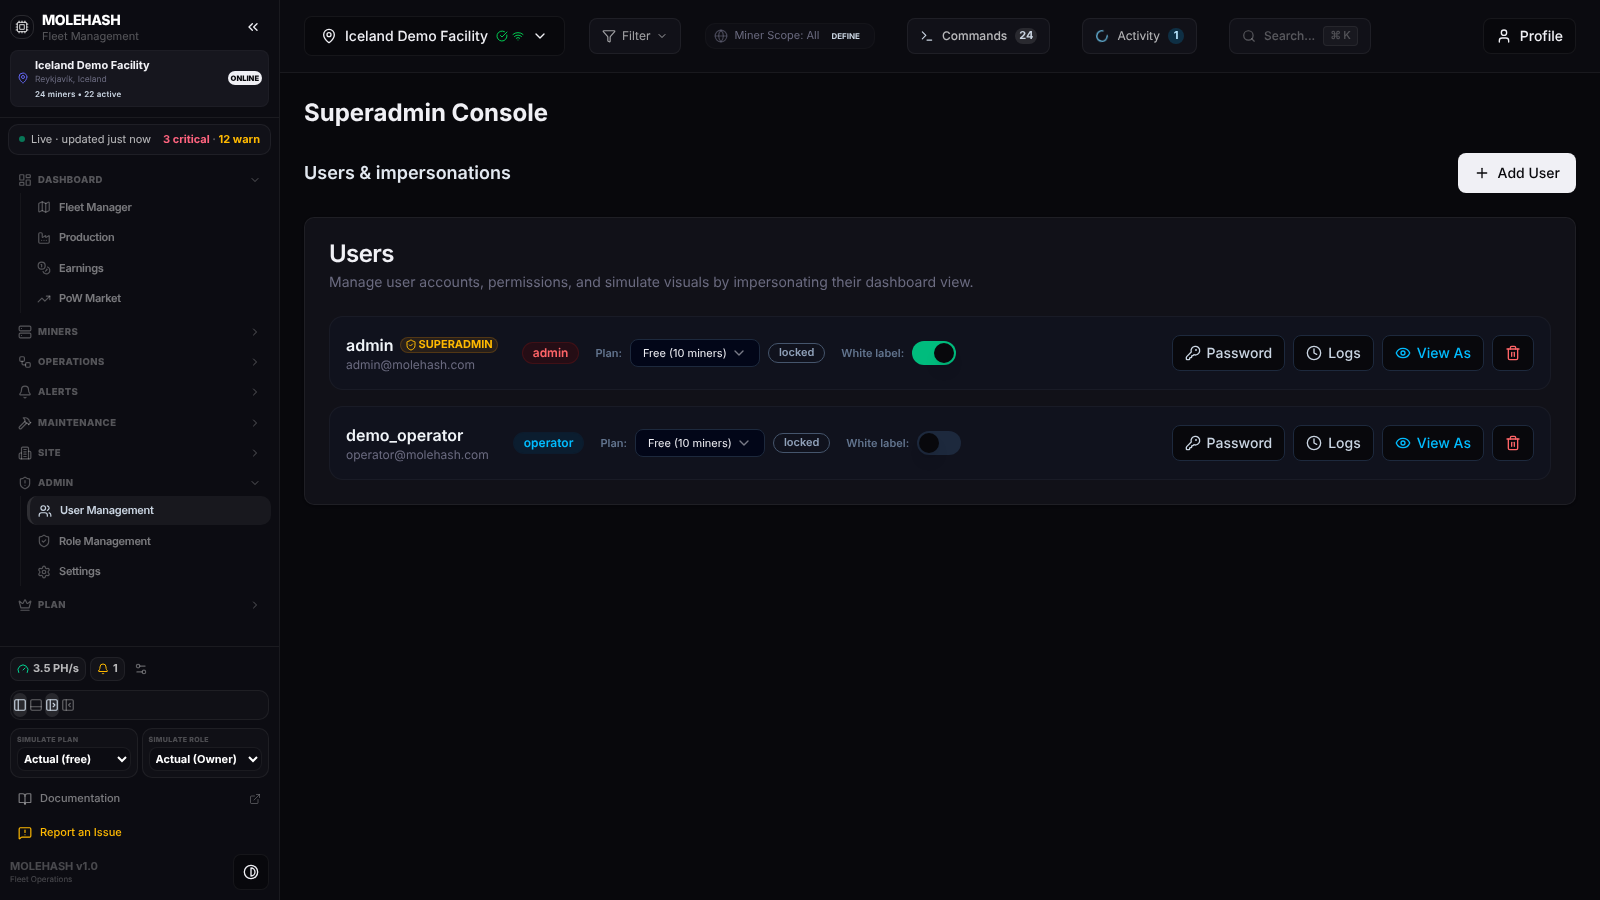The width and height of the screenshot is (1600, 900).
Task: Click the Search input field
Action: coord(1299,36)
